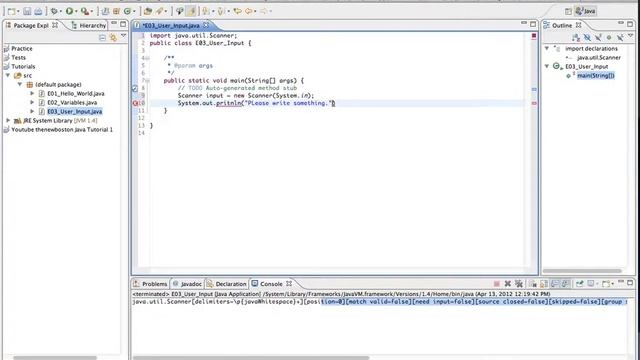Jump to Last Edit Location icon
640x360 pixels.
click(237, 11)
